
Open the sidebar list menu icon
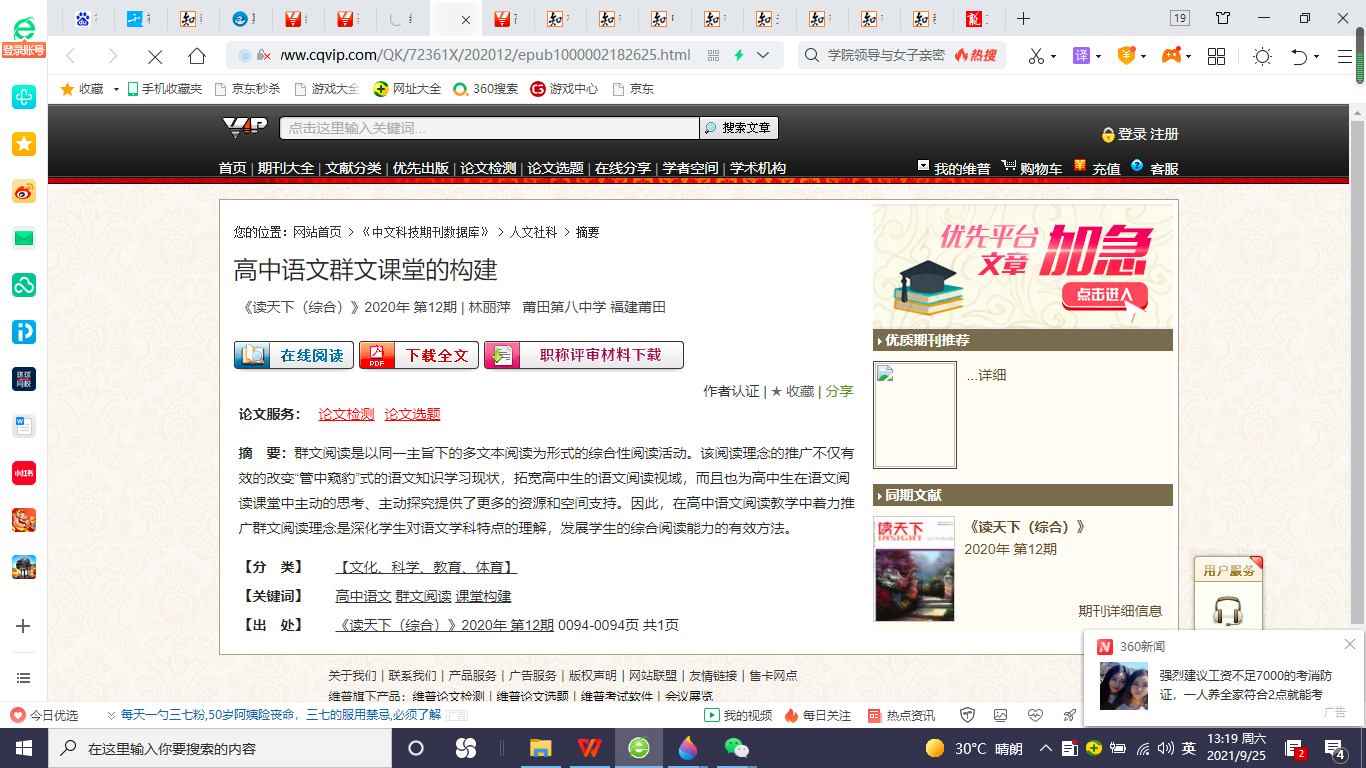click(23, 678)
